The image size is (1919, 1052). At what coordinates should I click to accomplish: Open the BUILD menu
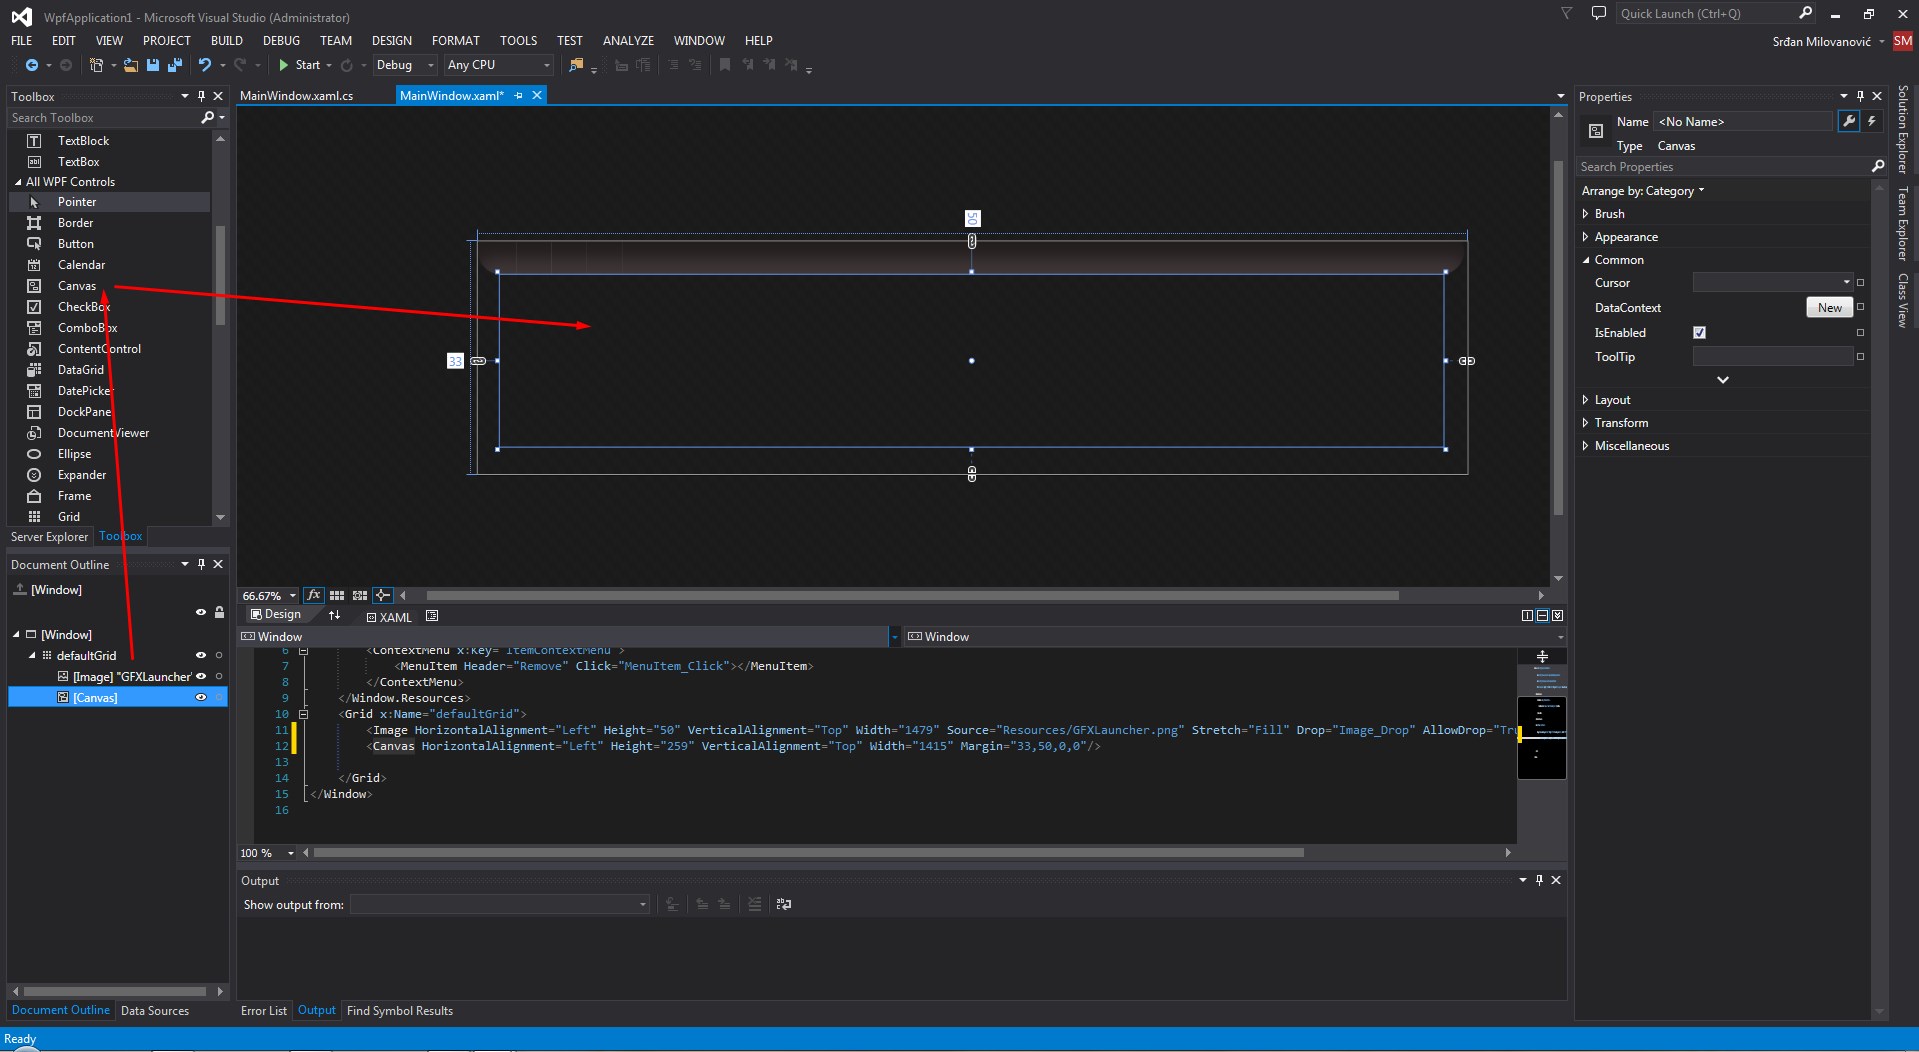click(226, 41)
